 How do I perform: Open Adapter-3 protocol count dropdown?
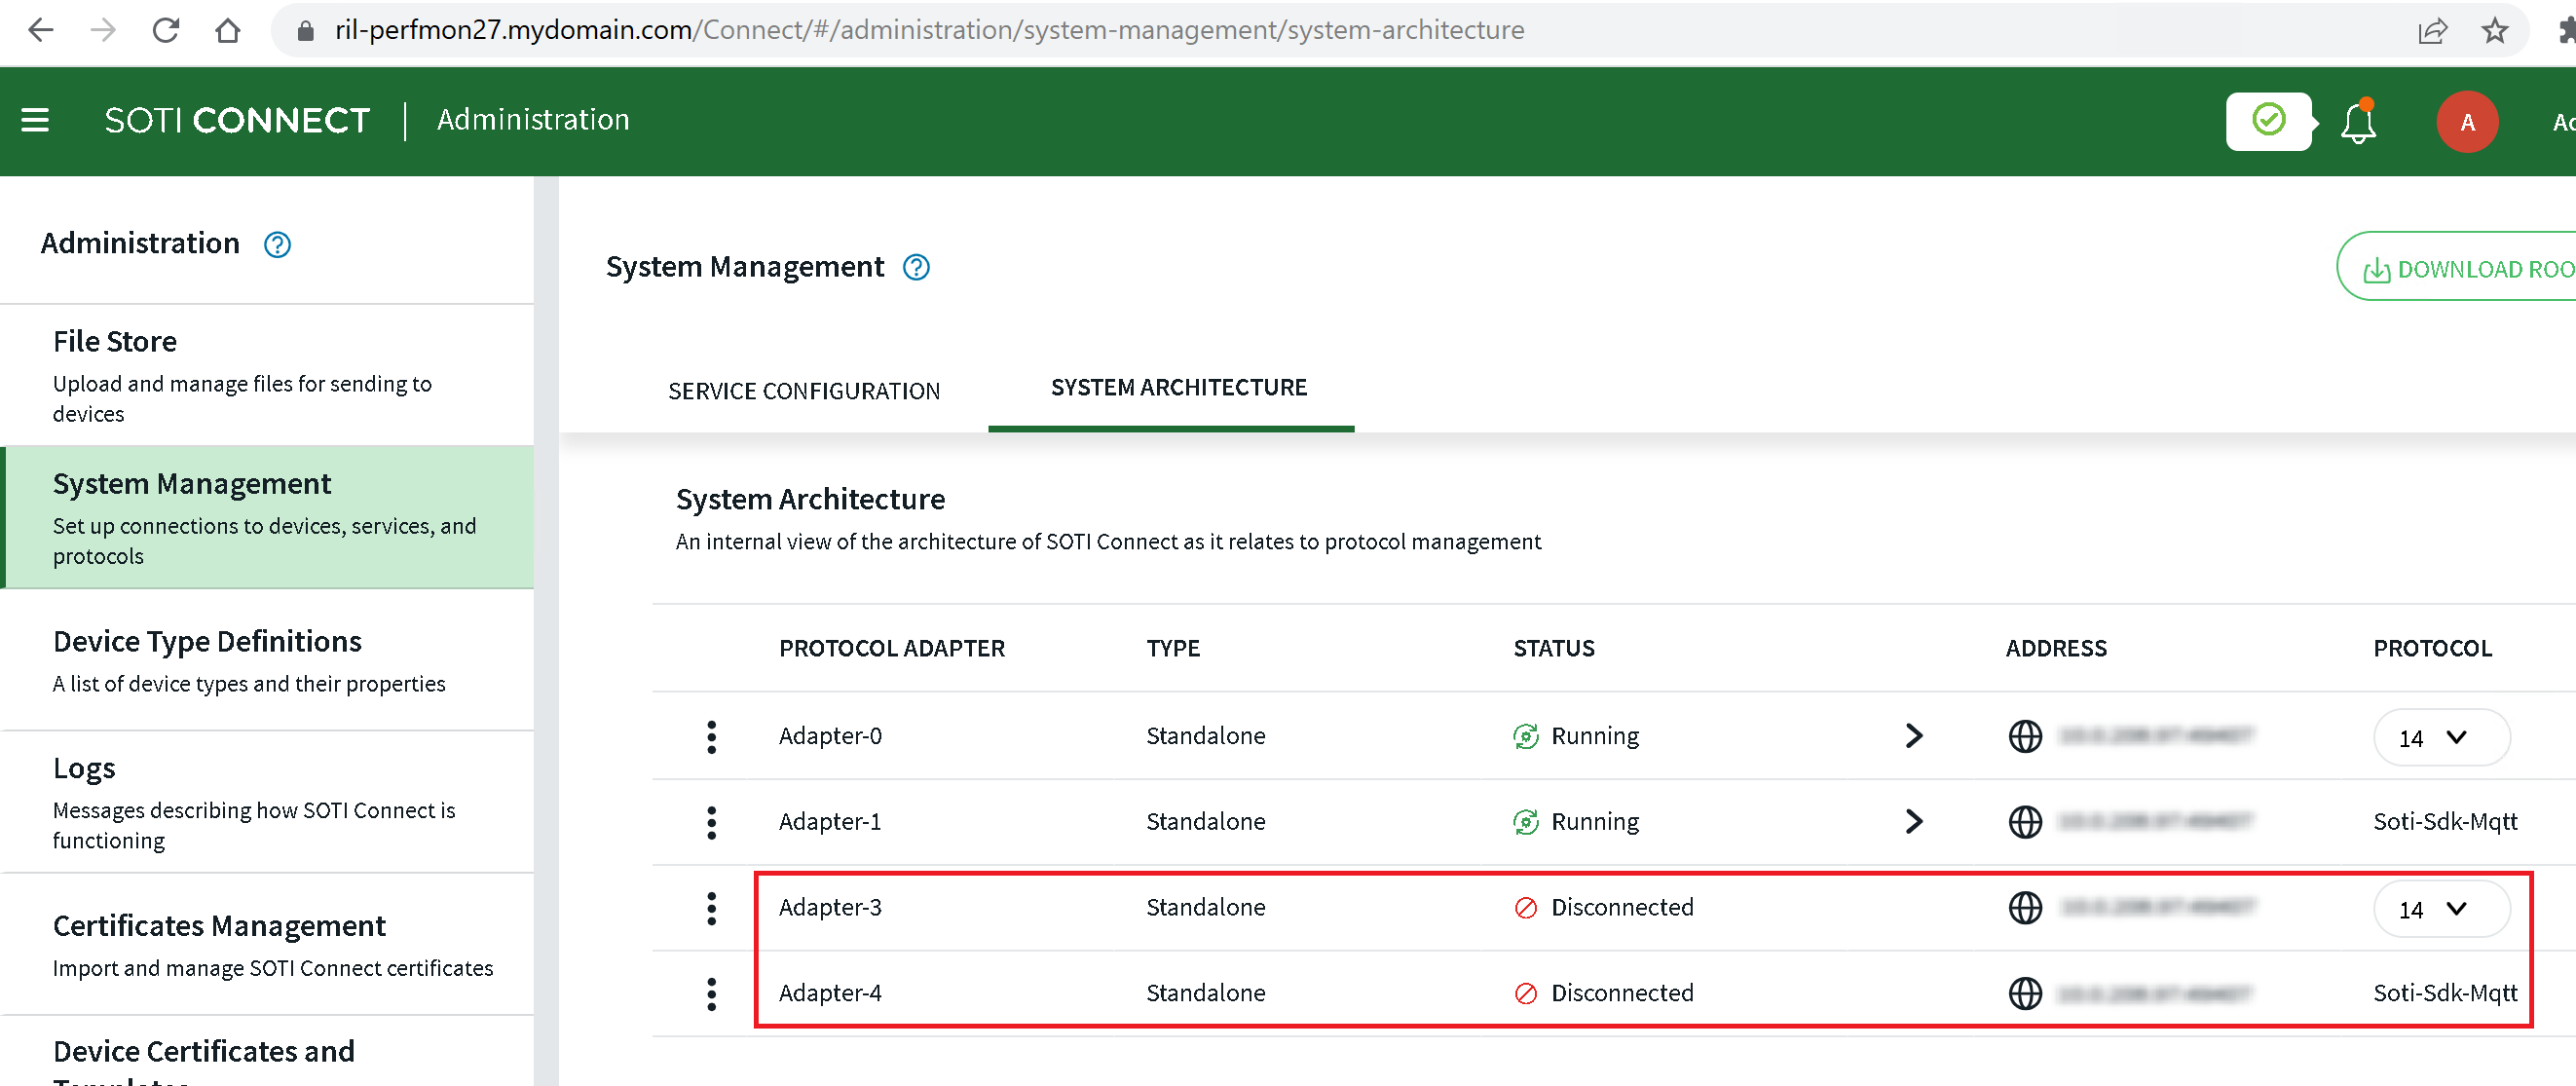tap(2441, 910)
